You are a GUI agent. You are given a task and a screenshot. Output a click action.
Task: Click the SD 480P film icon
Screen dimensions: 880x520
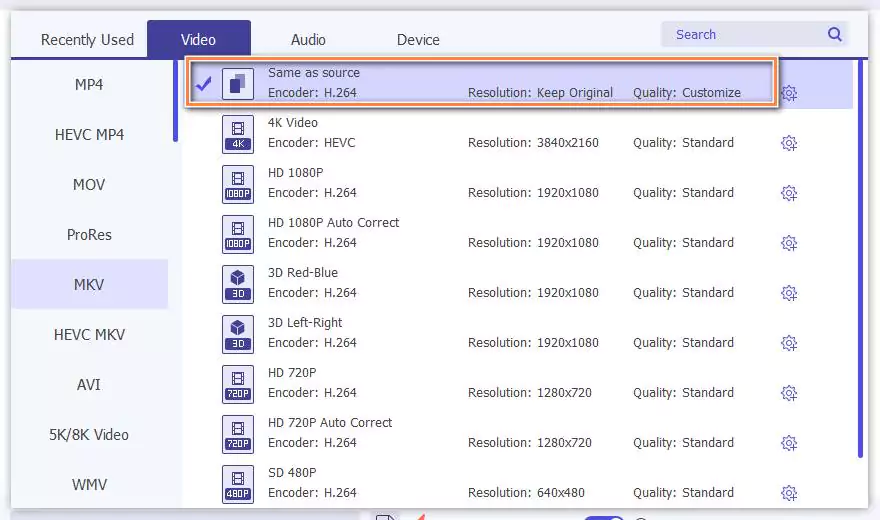pyautogui.click(x=238, y=484)
